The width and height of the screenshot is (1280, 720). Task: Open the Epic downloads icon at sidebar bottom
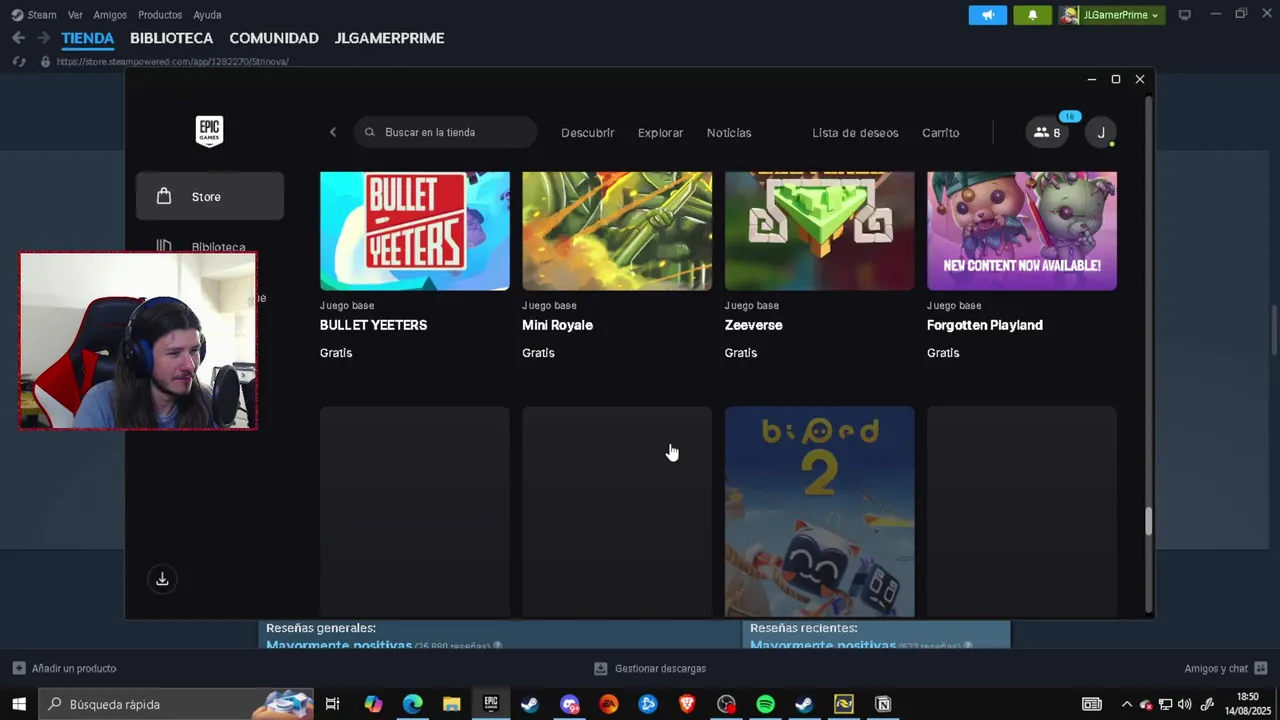coord(162,579)
